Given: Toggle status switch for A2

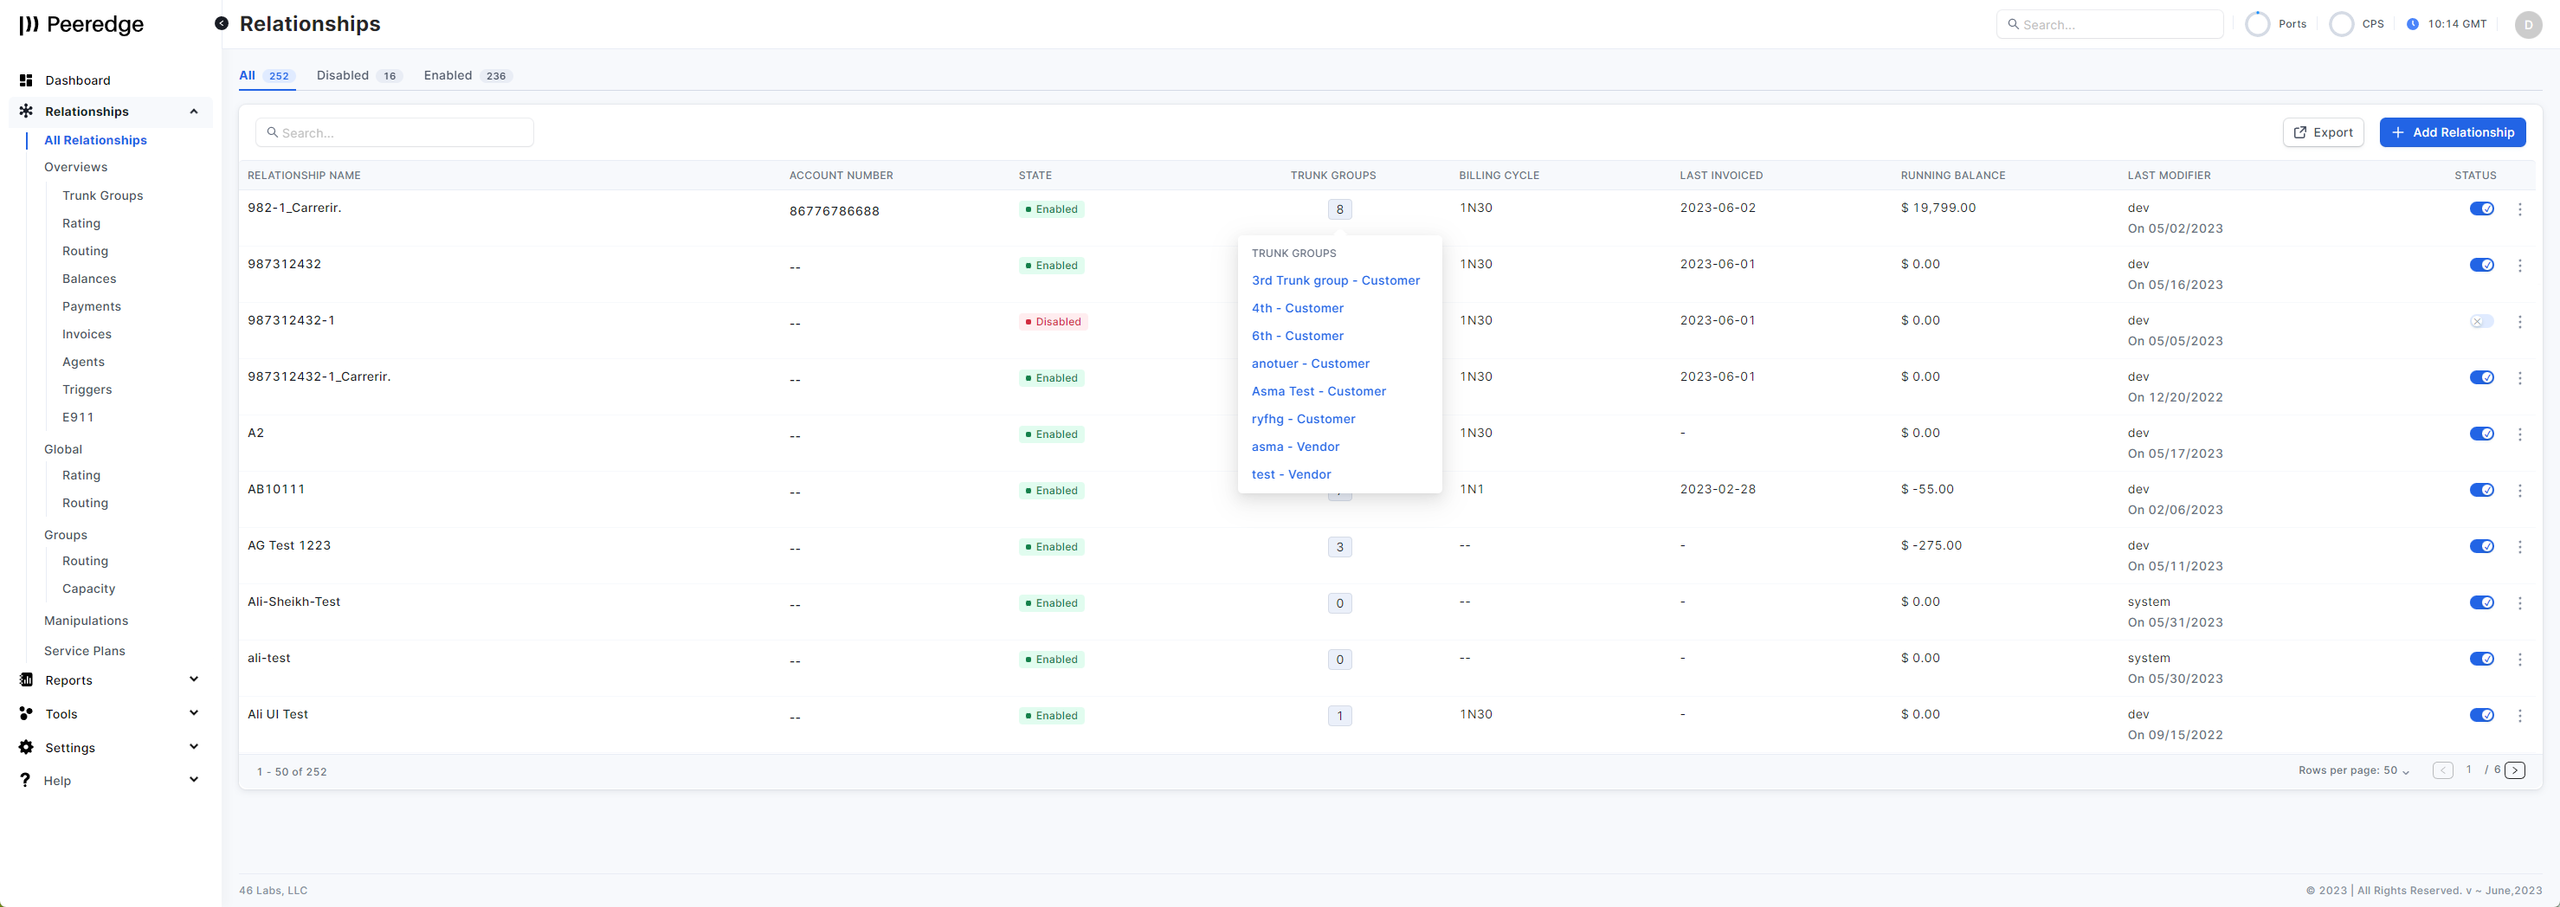Looking at the screenshot, I should (2482, 434).
